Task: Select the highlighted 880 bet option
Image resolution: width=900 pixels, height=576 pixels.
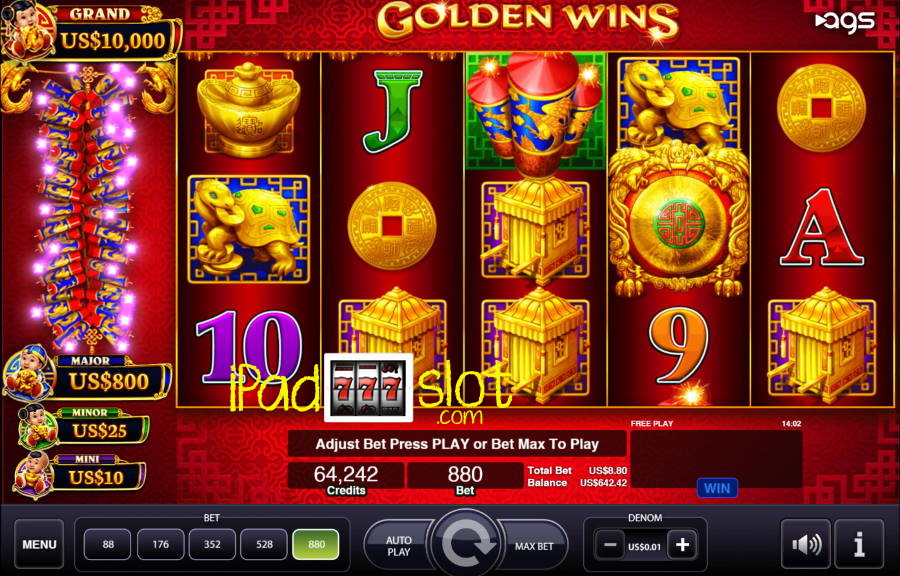Action: pos(316,544)
